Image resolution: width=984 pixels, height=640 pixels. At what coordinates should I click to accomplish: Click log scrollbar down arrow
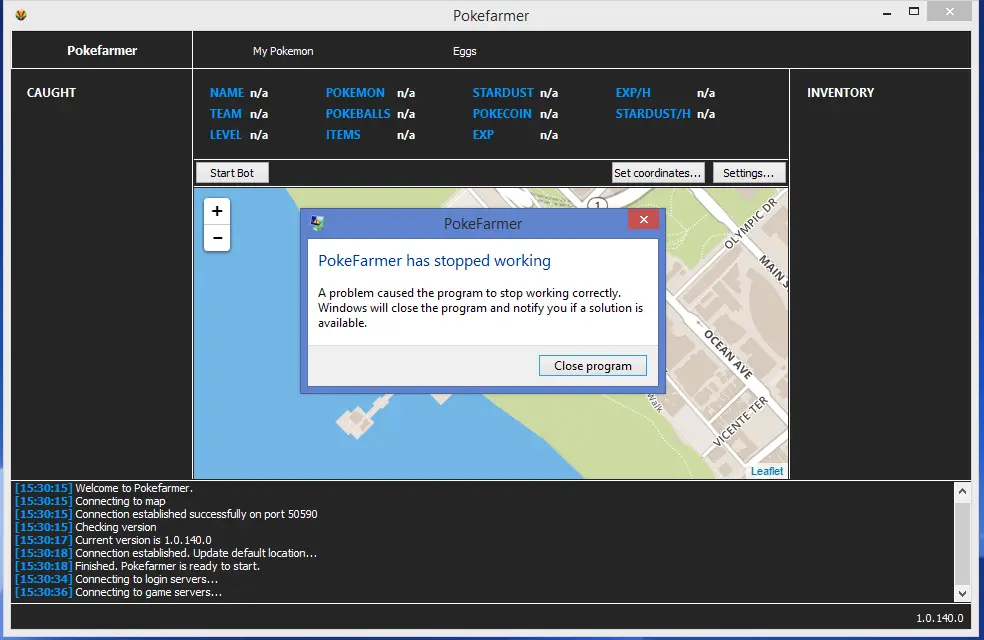pyautogui.click(x=962, y=593)
